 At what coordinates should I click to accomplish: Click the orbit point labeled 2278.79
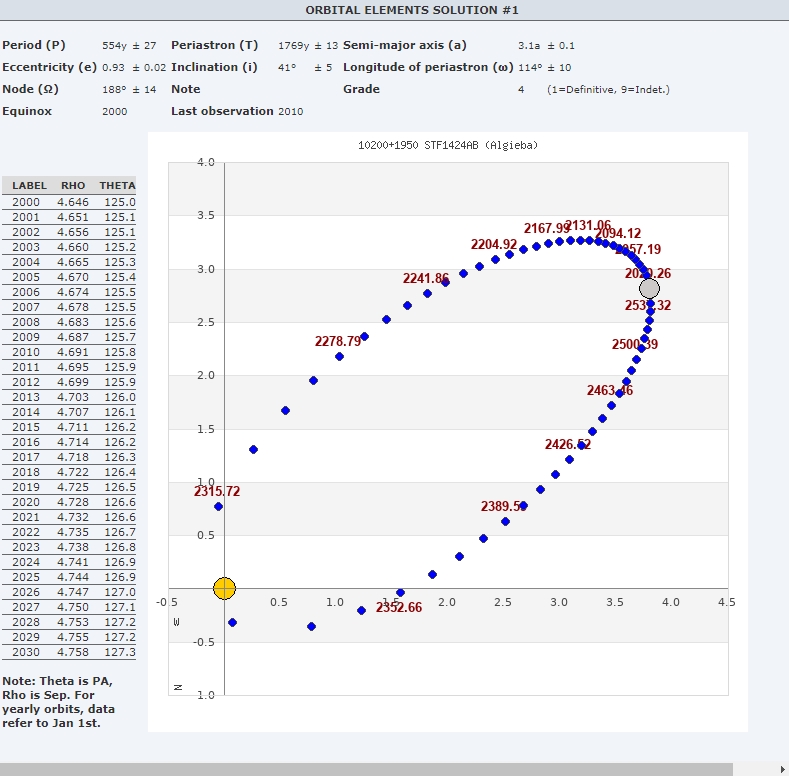[339, 356]
